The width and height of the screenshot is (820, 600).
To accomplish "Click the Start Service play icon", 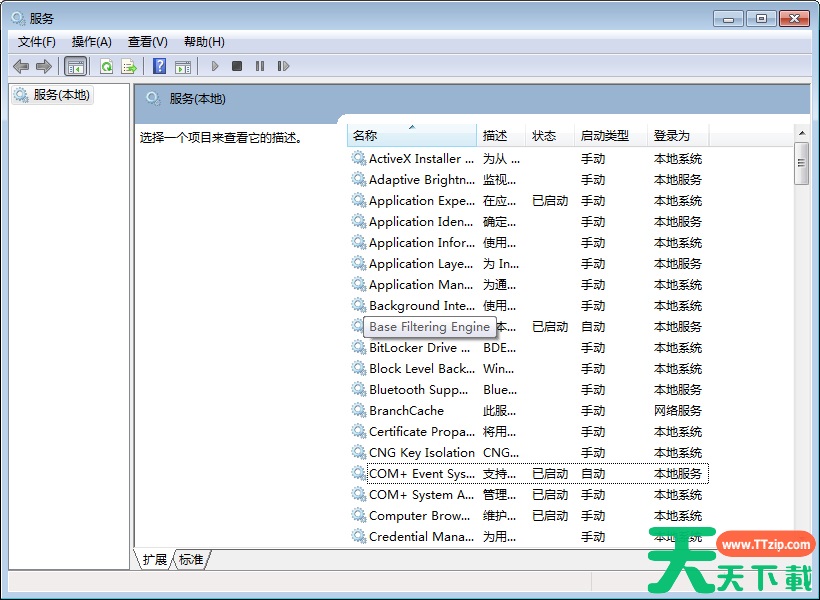I will coord(214,66).
